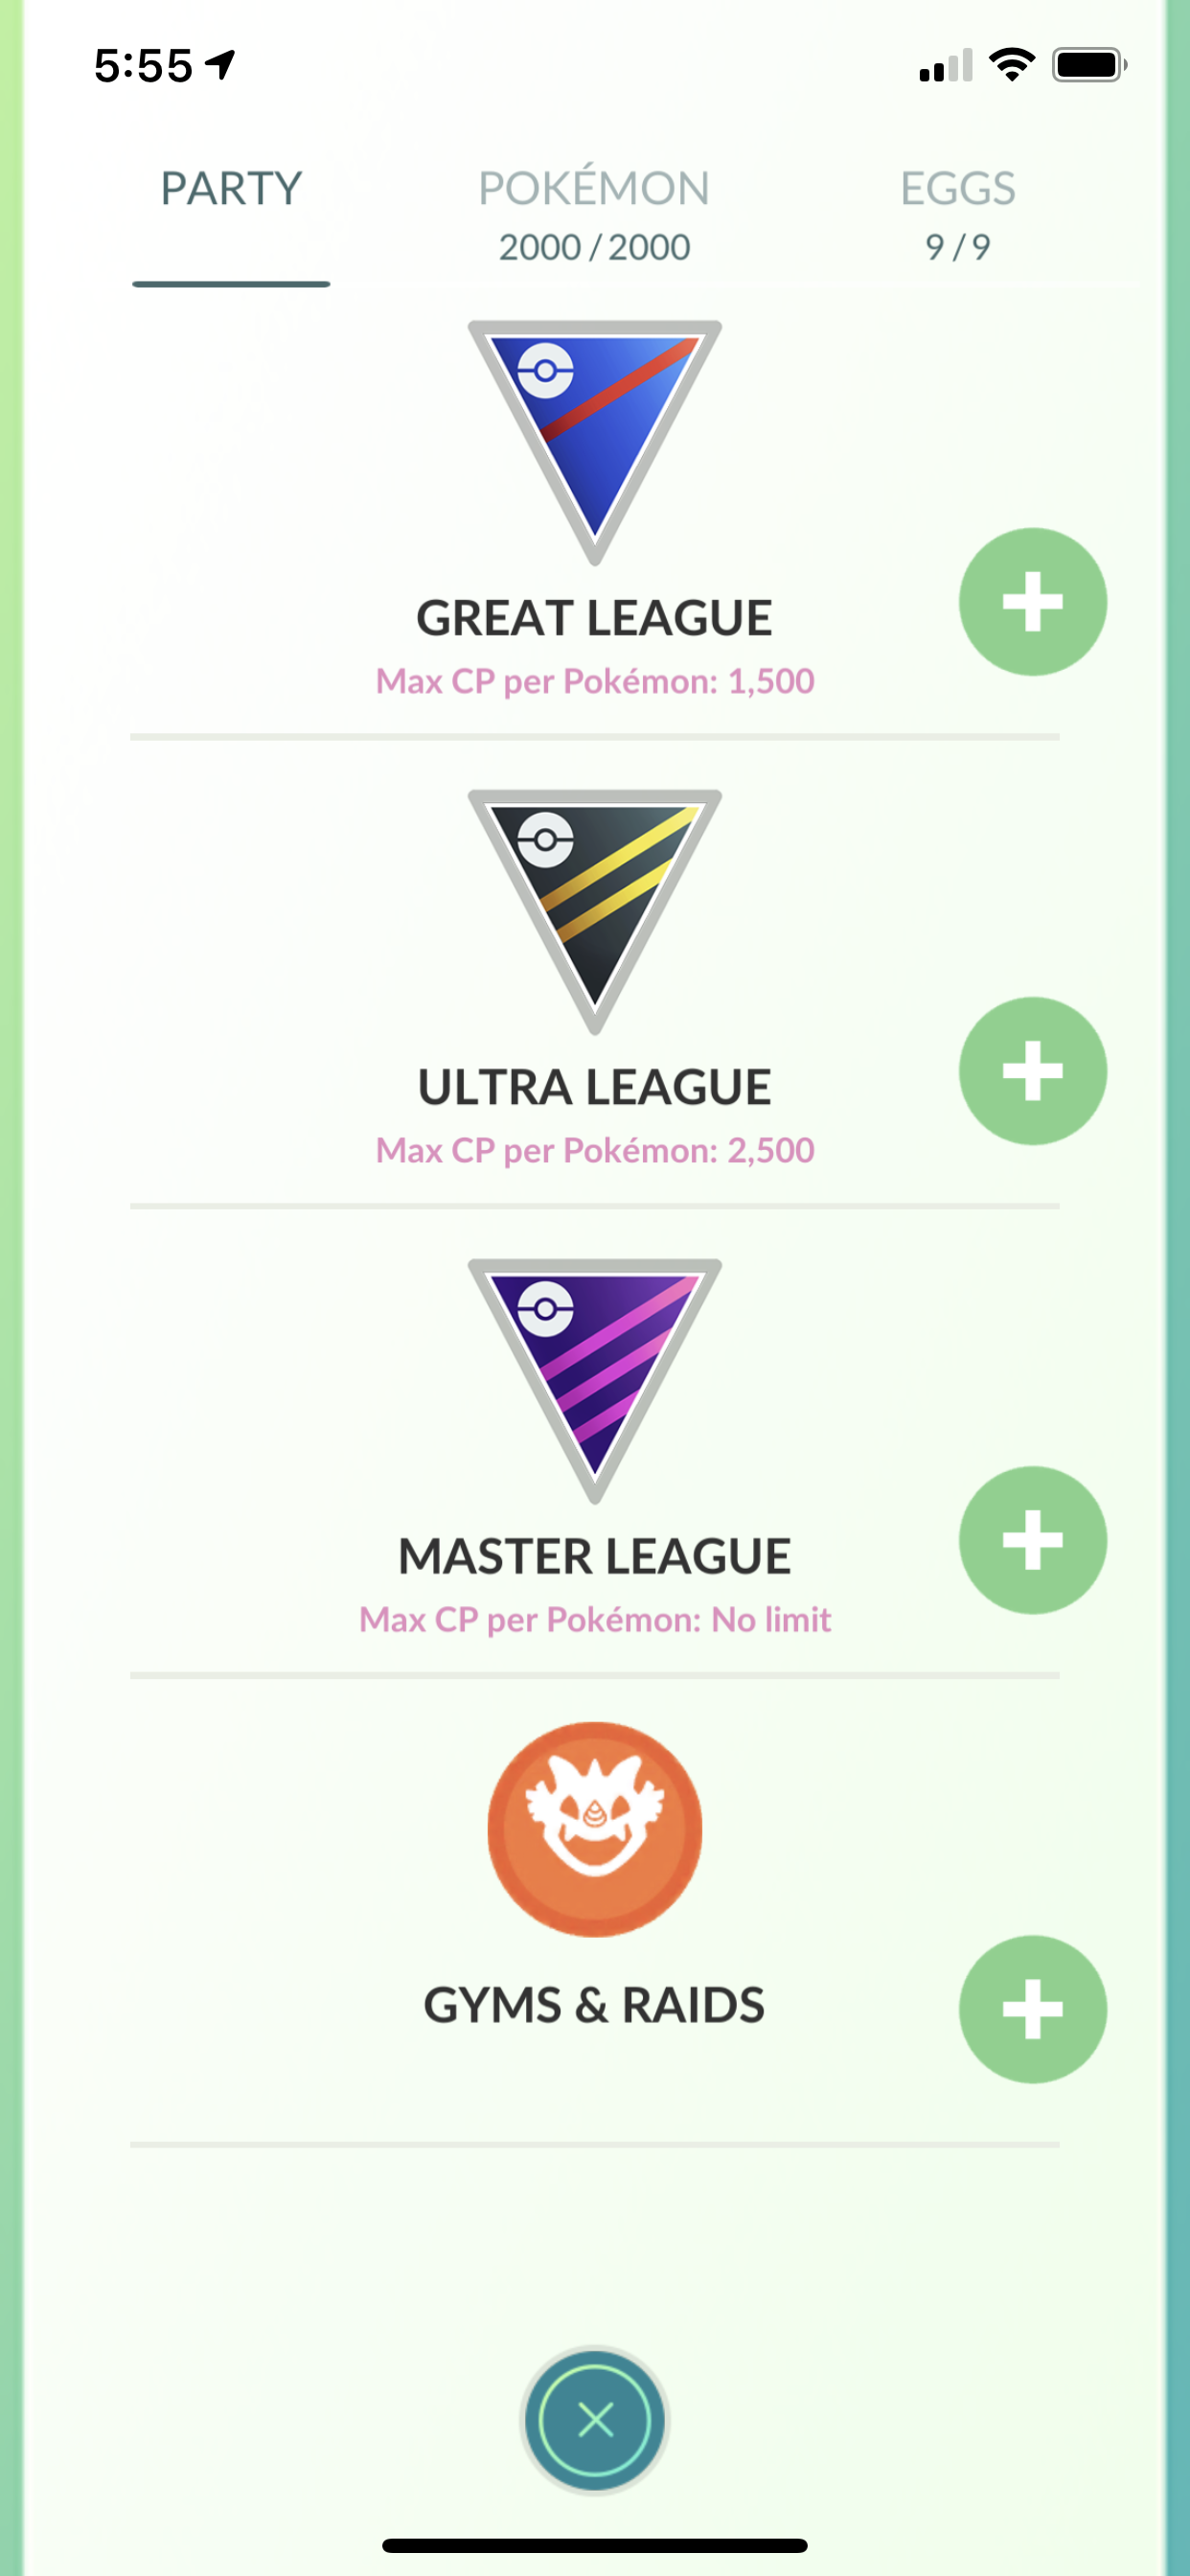Tap the Great League title text
Viewport: 1190px width, 2576px height.
click(595, 618)
